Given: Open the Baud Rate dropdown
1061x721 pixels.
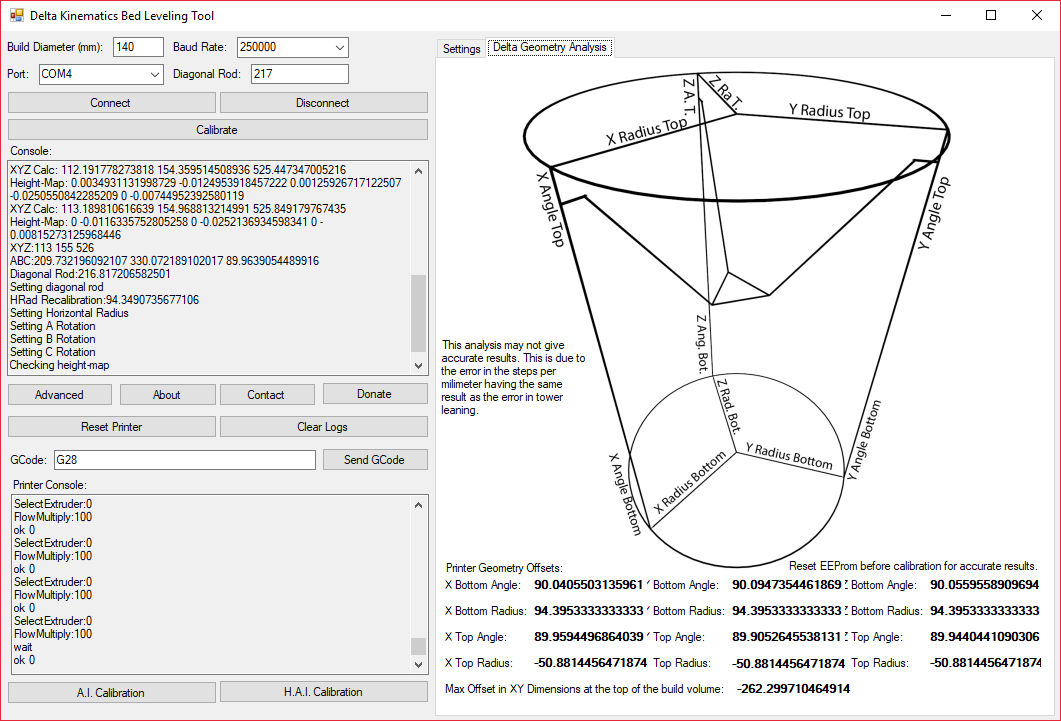Looking at the screenshot, I should tap(340, 47).
